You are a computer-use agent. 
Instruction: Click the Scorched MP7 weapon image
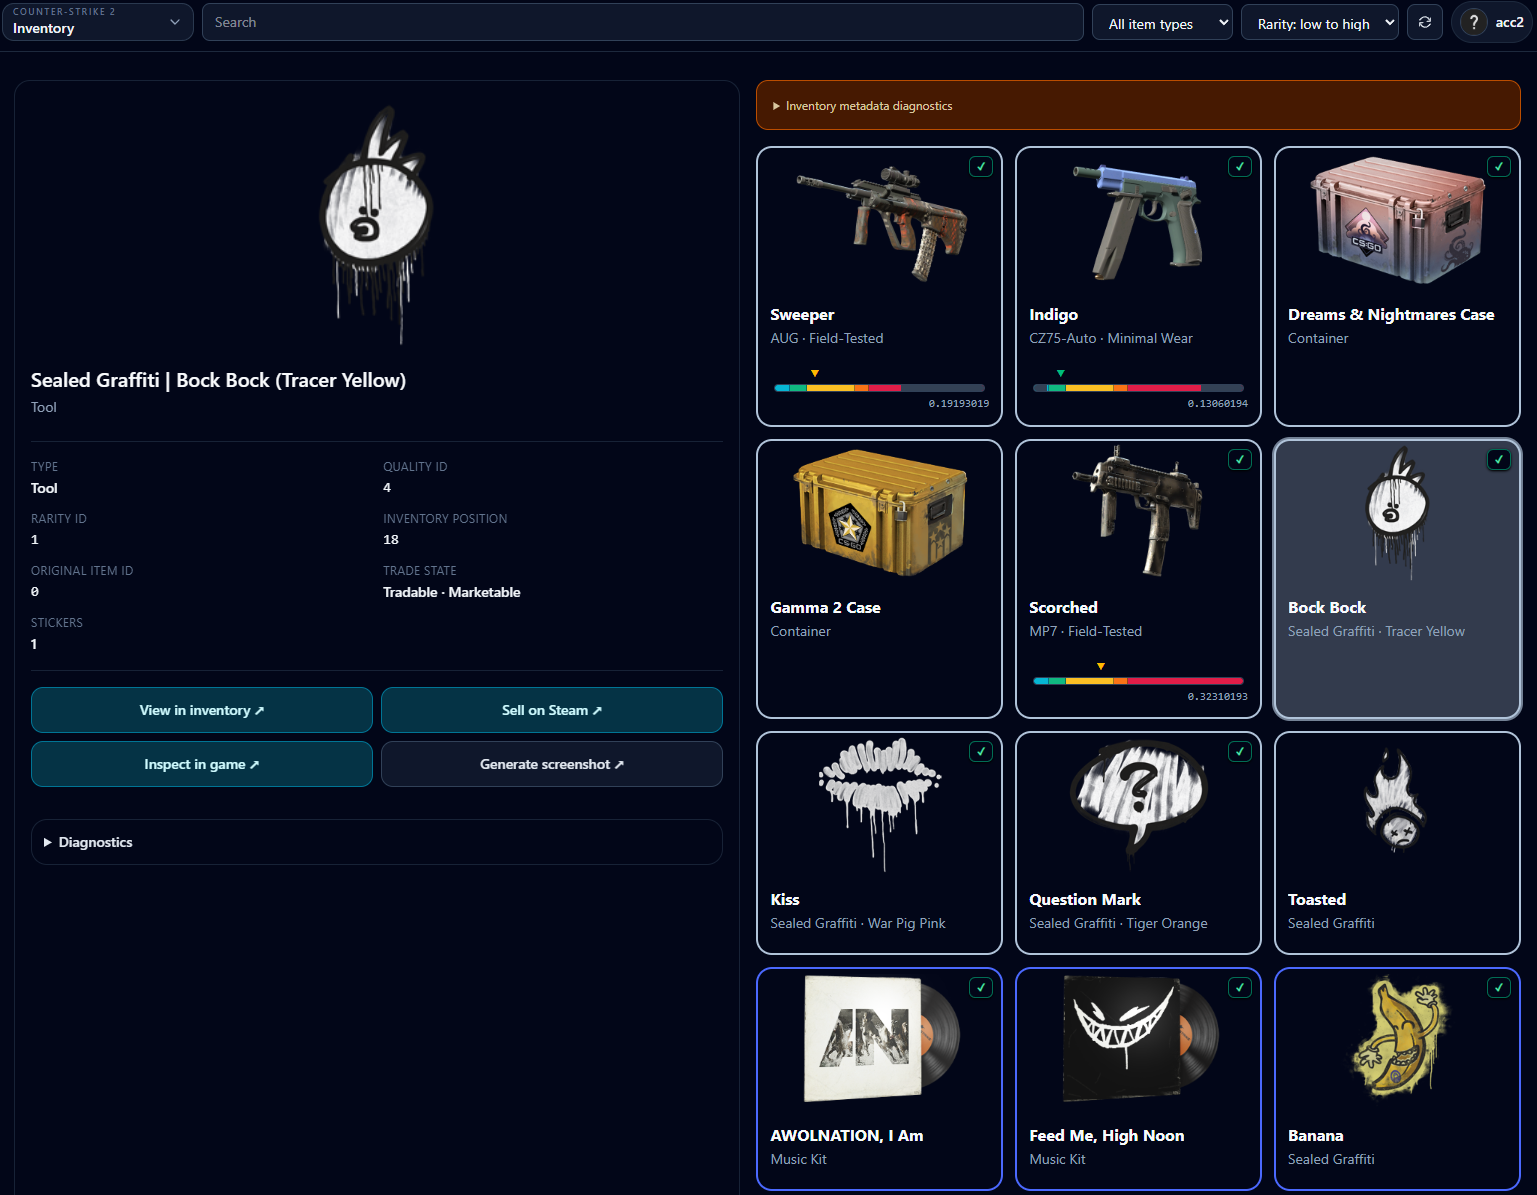click(1137, 512)
